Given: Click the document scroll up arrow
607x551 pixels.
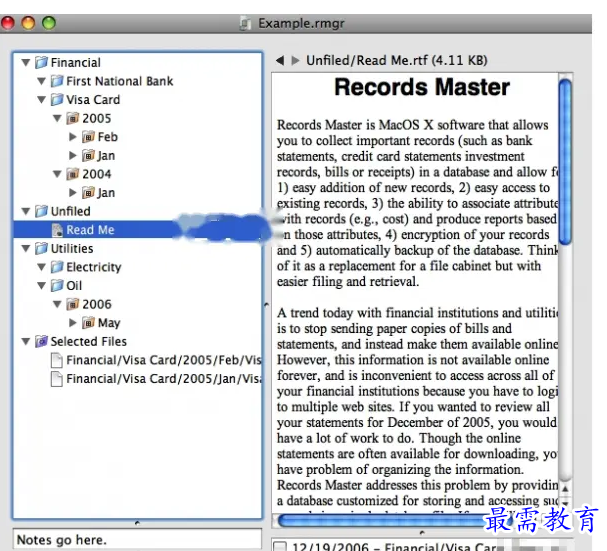Looking at the screenshot, I should (566, 489).
